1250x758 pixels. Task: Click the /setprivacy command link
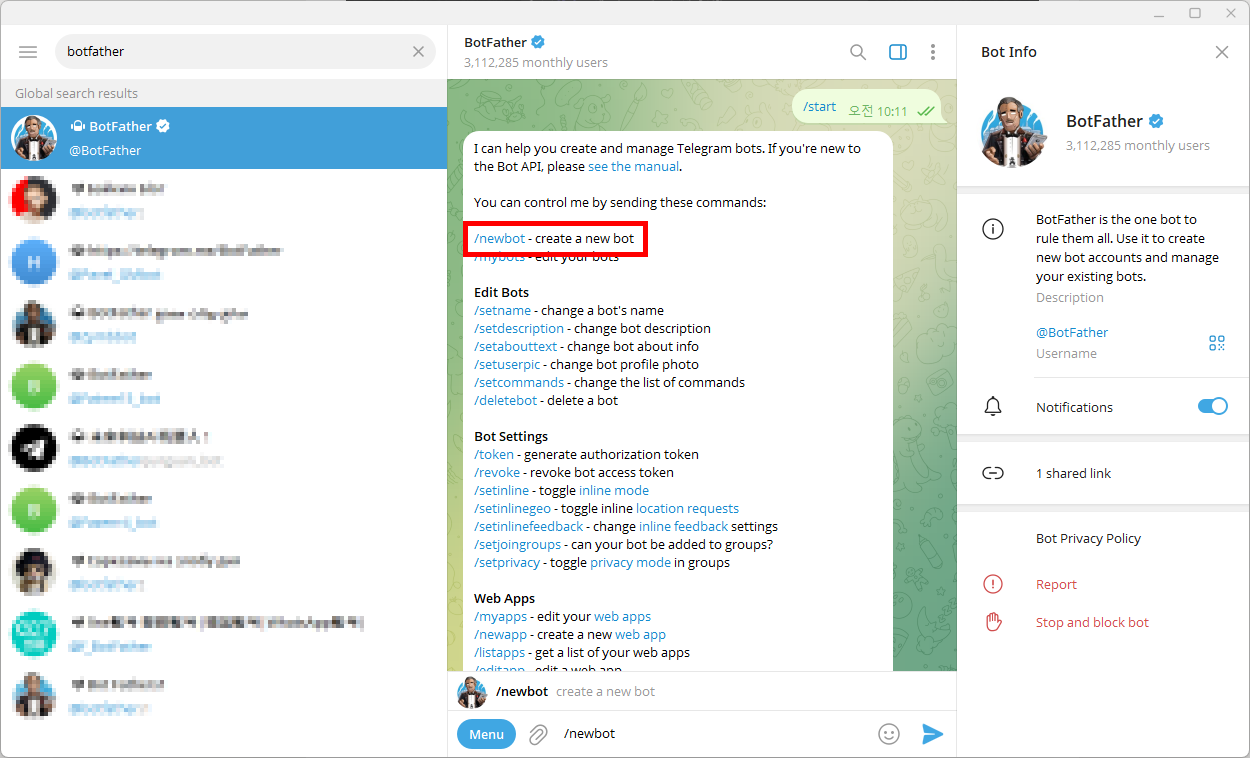tap(508, 562)
